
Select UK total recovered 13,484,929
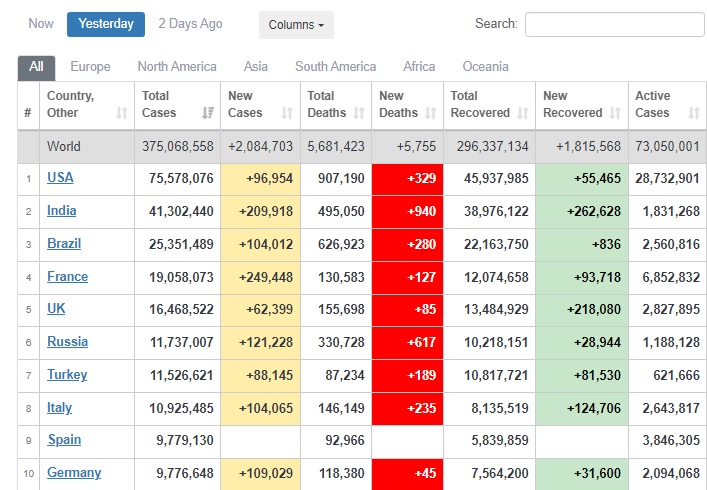pos(496,310)
